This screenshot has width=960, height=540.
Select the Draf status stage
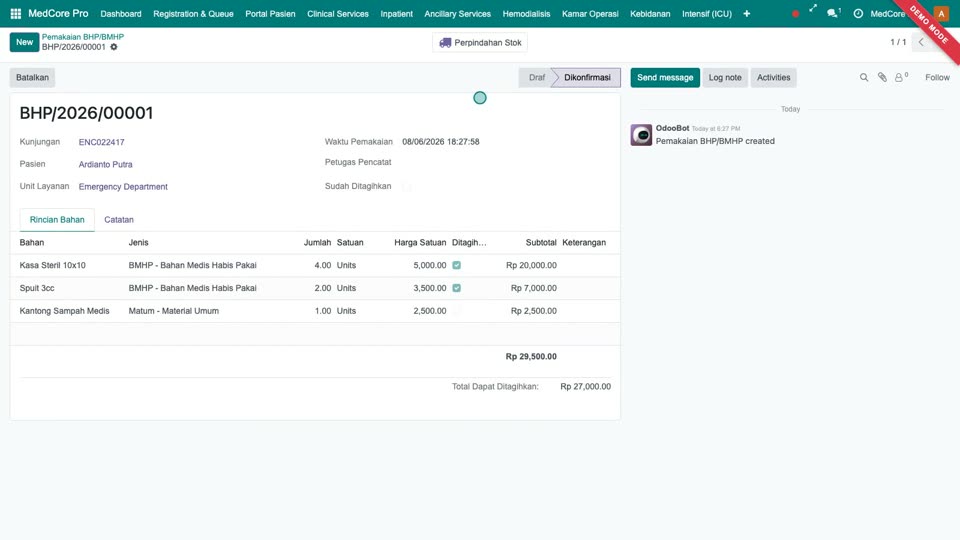tap(537, 78)
